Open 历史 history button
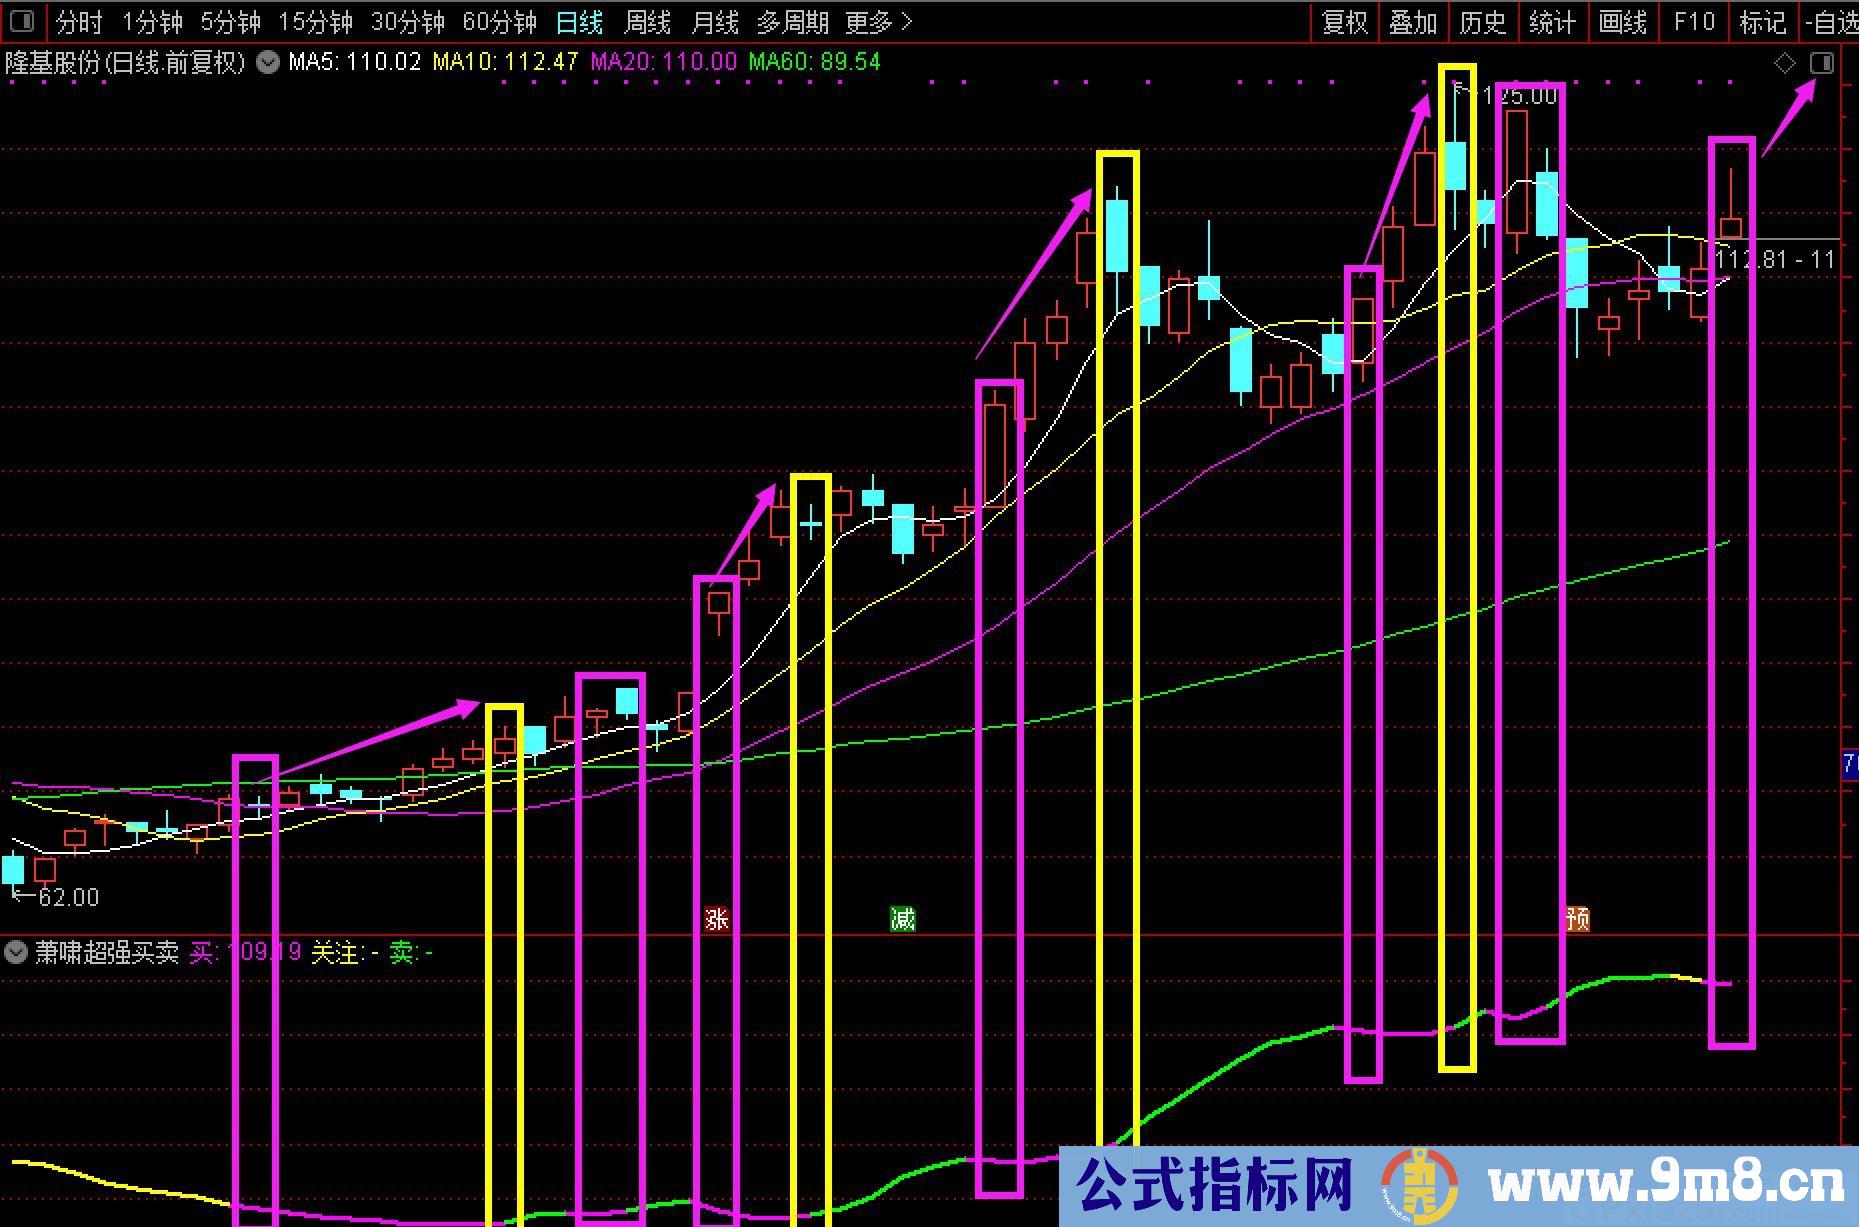Screen dimensions: 1859x1227 click(1482, 22)
